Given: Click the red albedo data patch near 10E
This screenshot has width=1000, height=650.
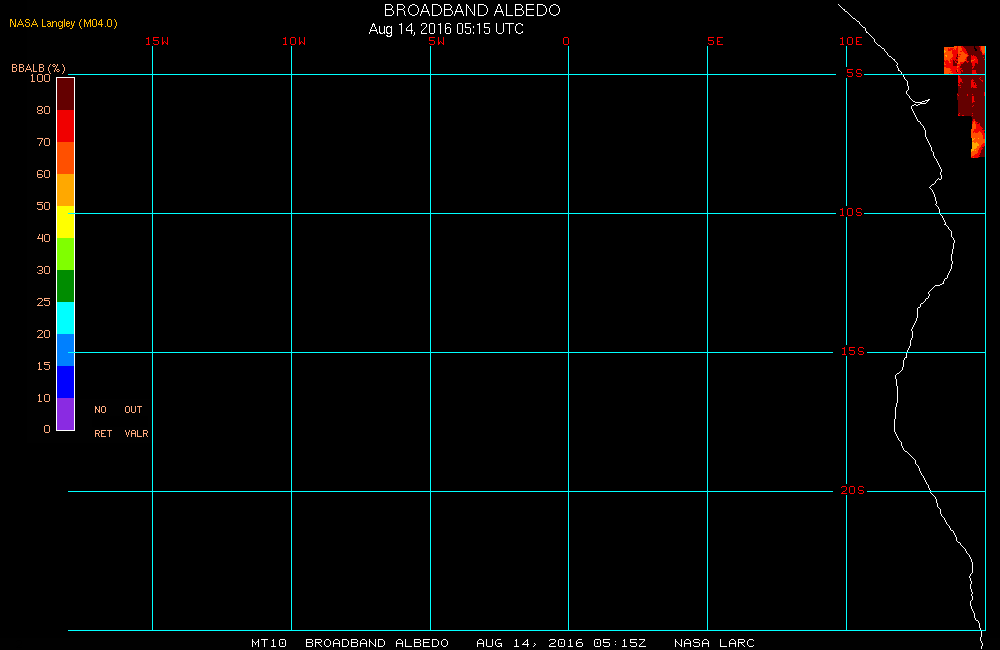Looking at the screenshot, I should (966, 101).
